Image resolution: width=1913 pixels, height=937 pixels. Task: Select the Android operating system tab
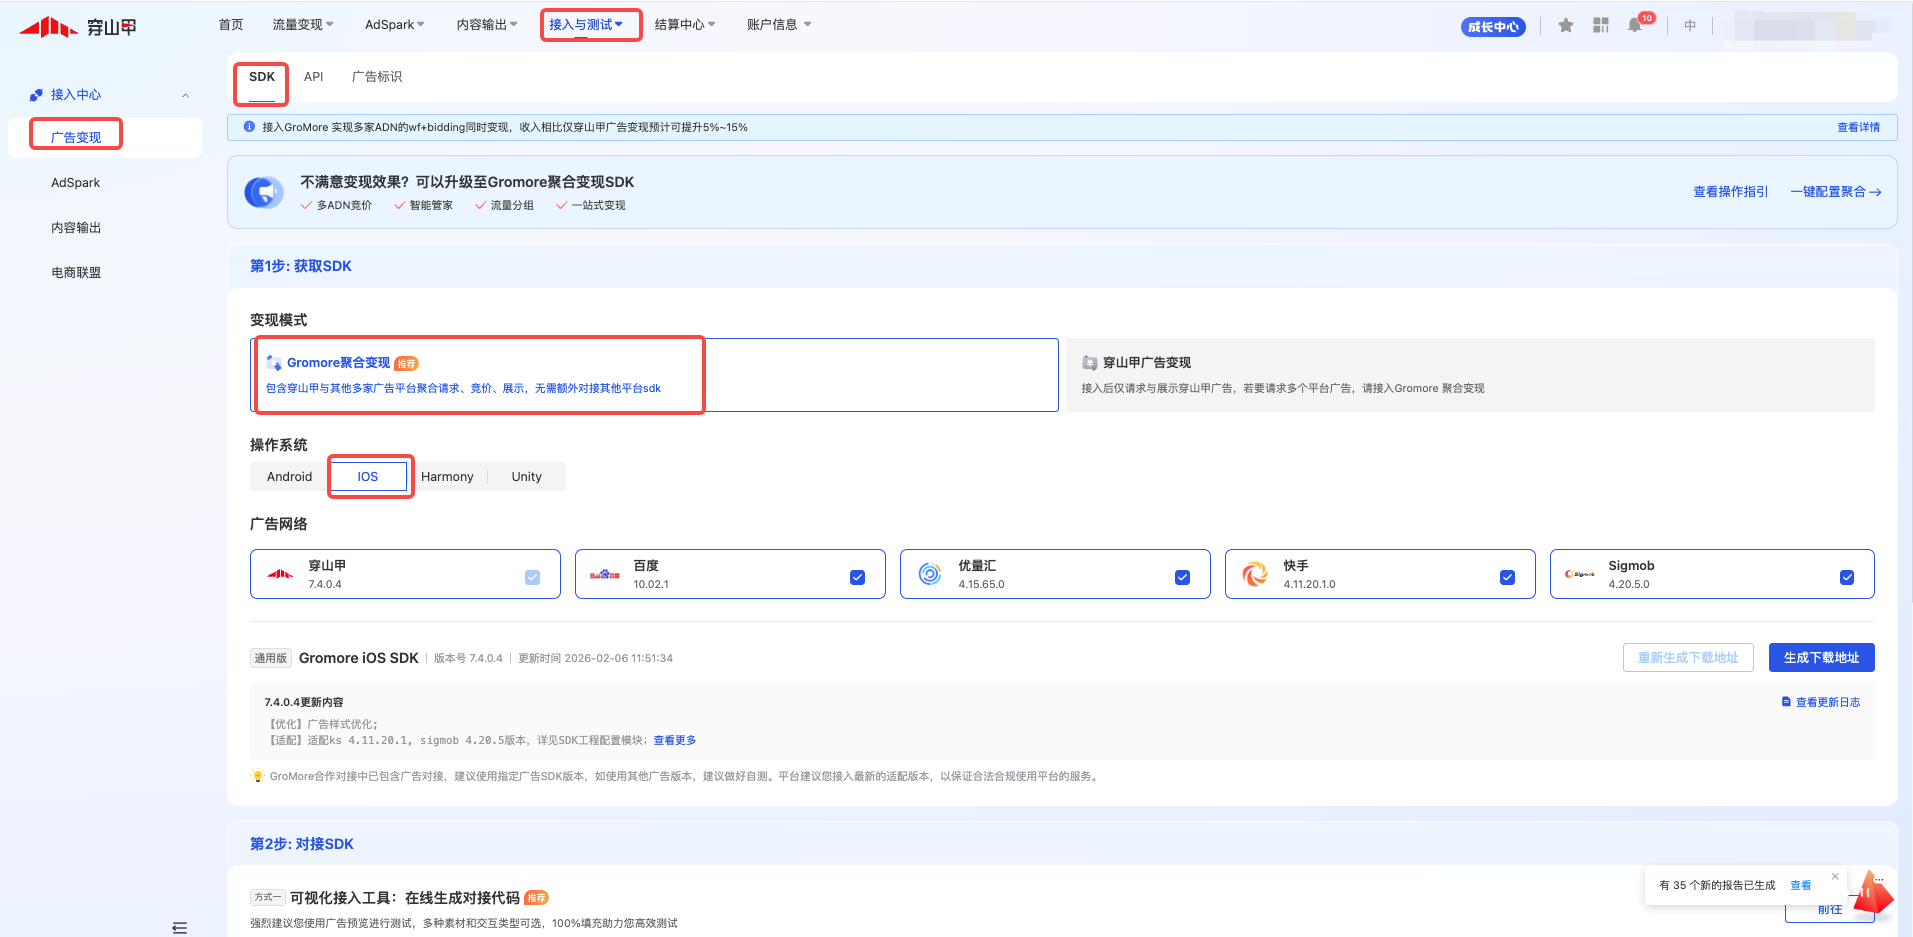[x=289, y=477]
